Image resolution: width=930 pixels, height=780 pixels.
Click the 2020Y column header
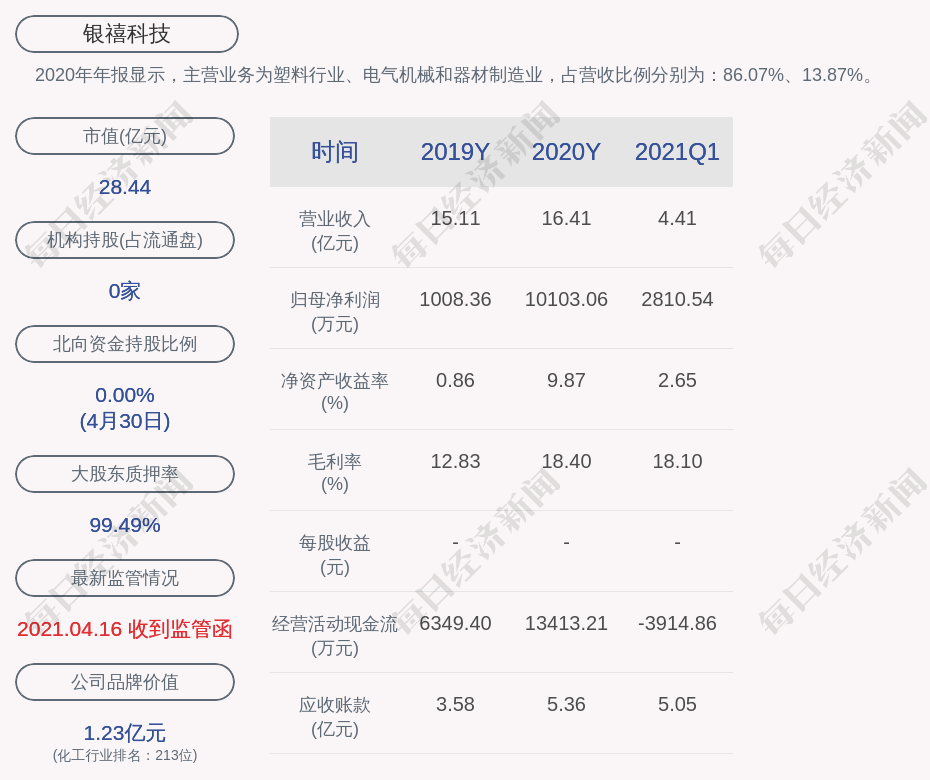click(566, 152)
